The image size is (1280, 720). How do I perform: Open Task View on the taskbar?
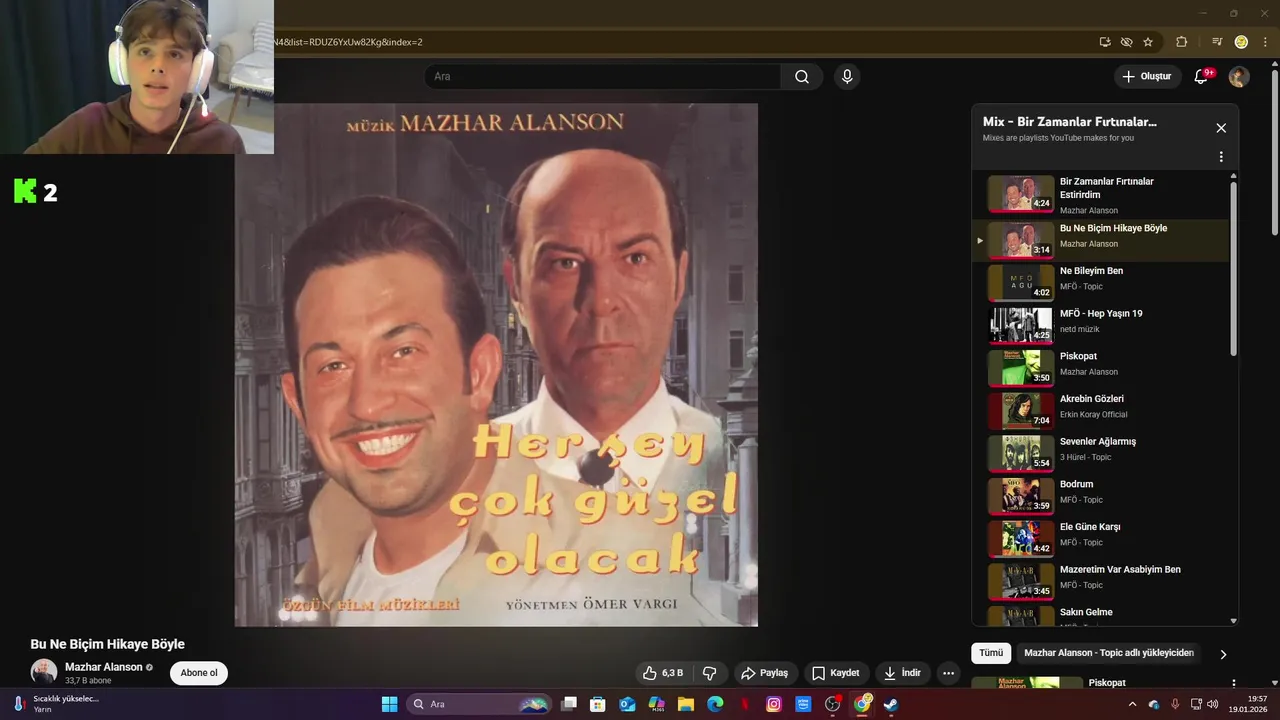(569, 704)
